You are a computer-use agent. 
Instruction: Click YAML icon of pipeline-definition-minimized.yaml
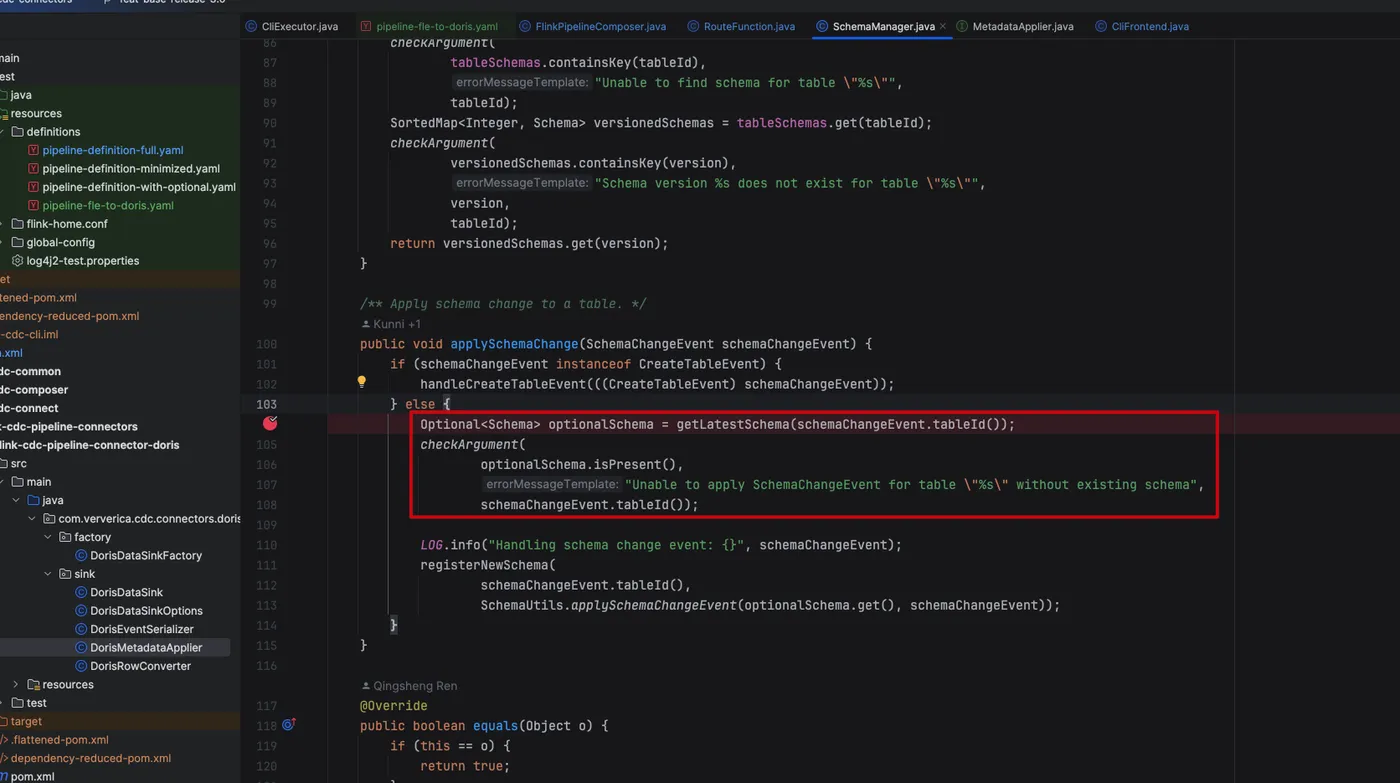33,168
